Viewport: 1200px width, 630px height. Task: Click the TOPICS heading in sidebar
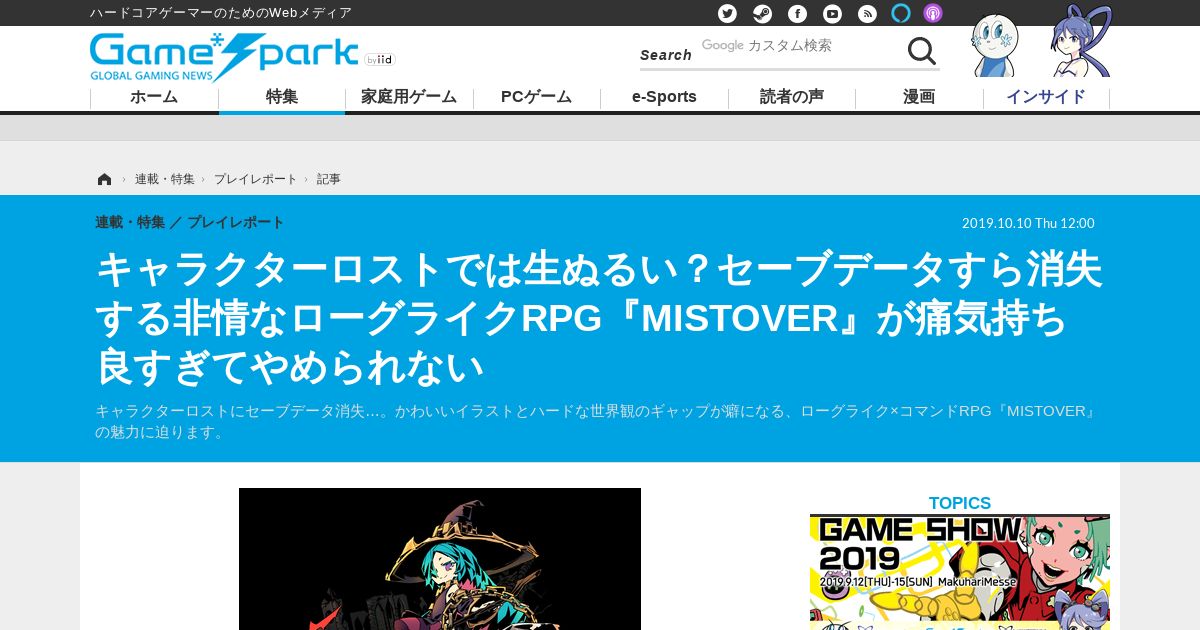click(960, 503)
